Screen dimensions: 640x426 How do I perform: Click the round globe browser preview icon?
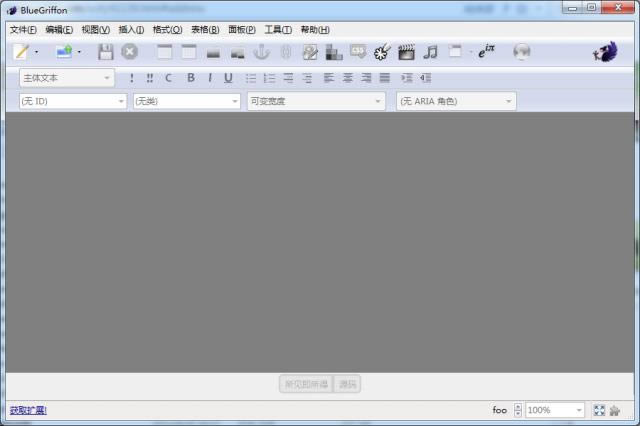[522, 52]
